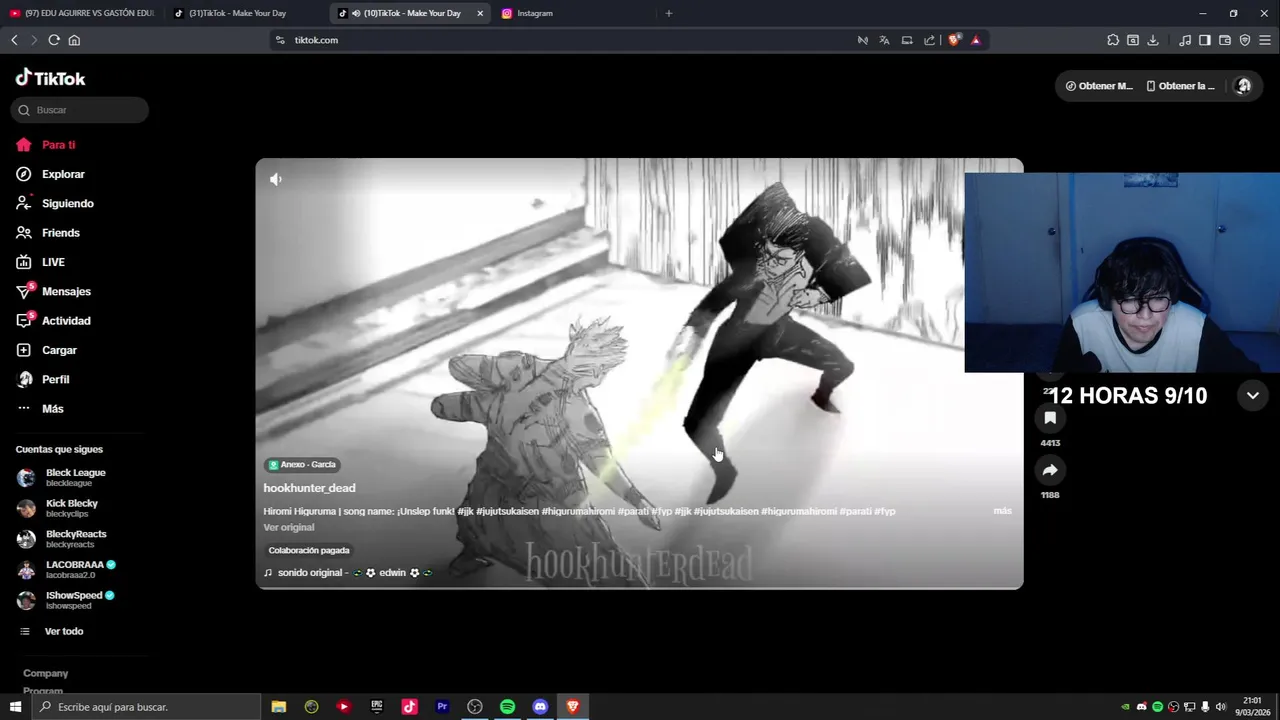Image resolution: width=1280 pixels, height=720 pixels.
Task: Mute the TikTok video with speaker icon
Action: (x=276, y=179)
